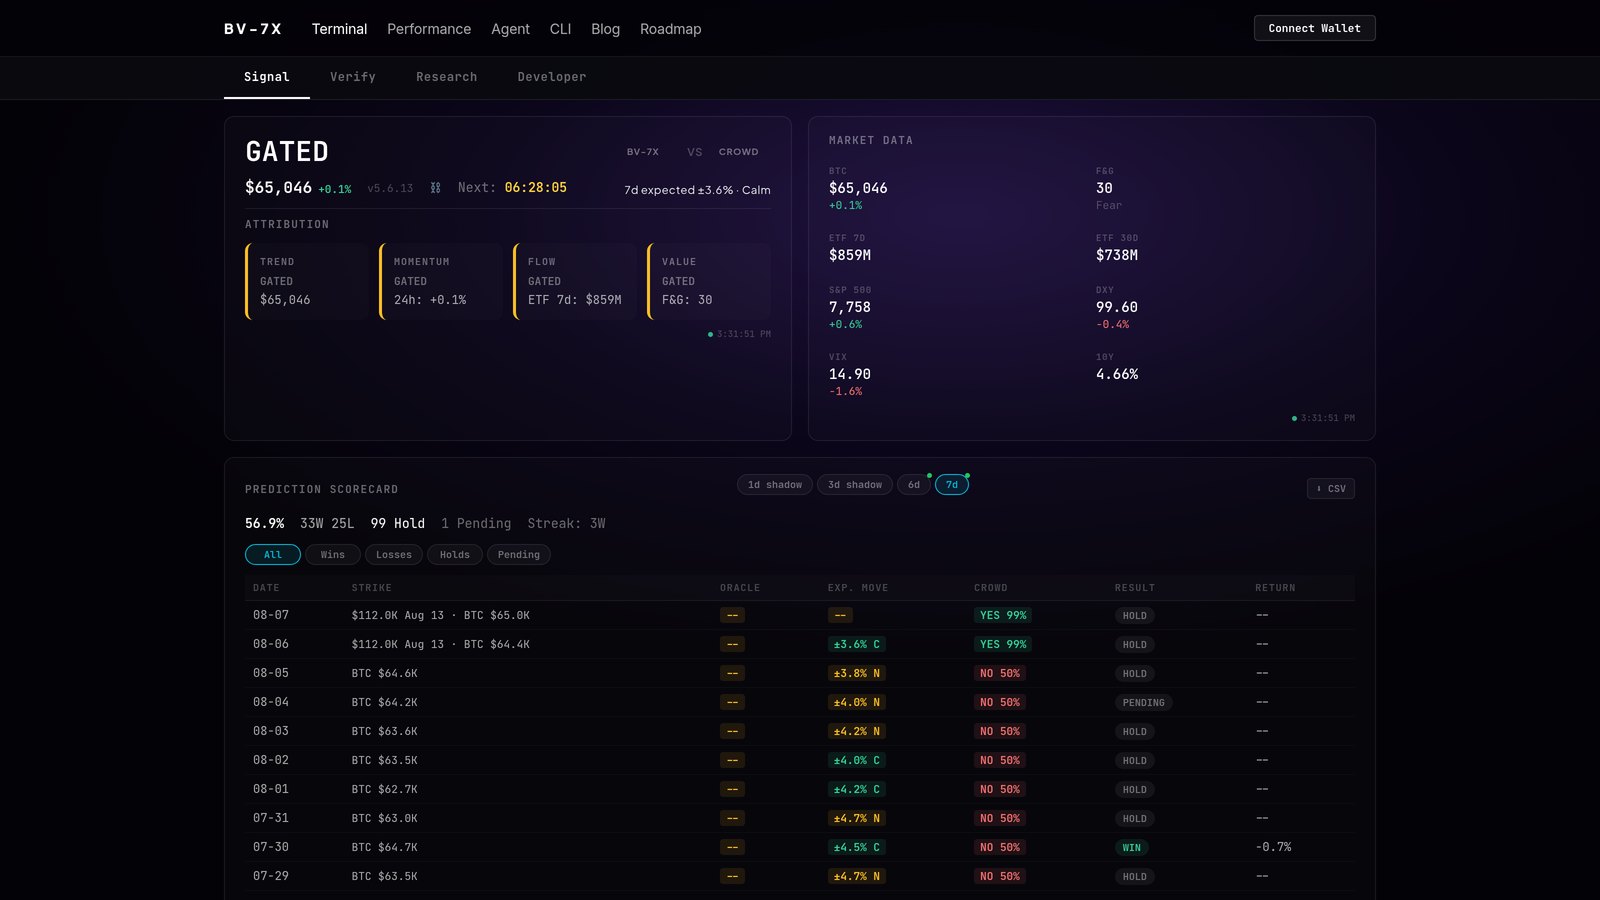
Task: Click the HOLD badge in the 07-31 row
Action: pyautogui.click(x=1135, y=819)
